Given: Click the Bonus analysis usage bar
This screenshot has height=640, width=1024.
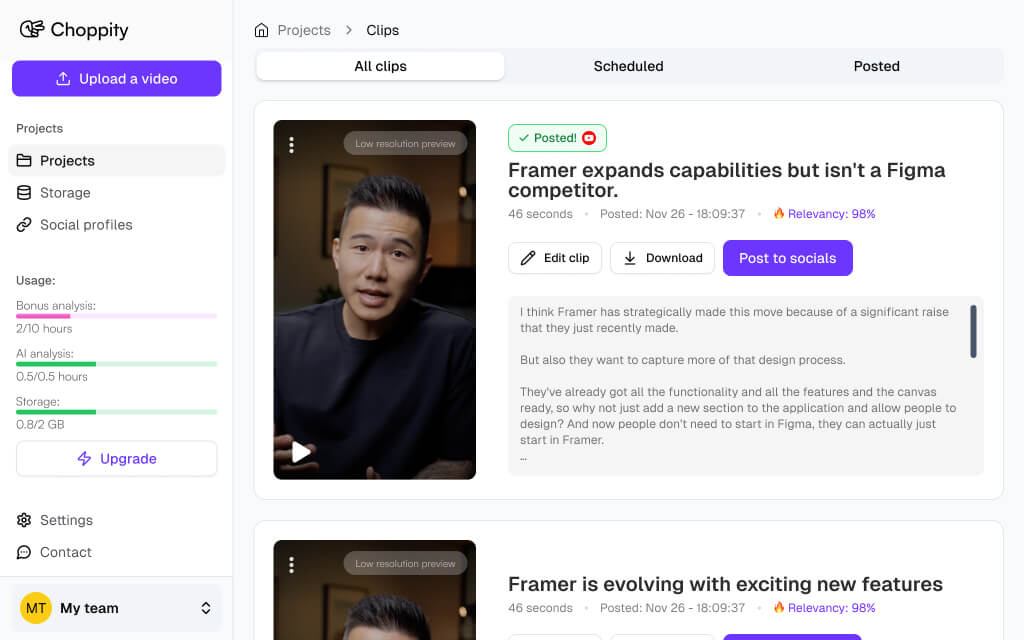Looking at the screenshot, I should point(116,316).
